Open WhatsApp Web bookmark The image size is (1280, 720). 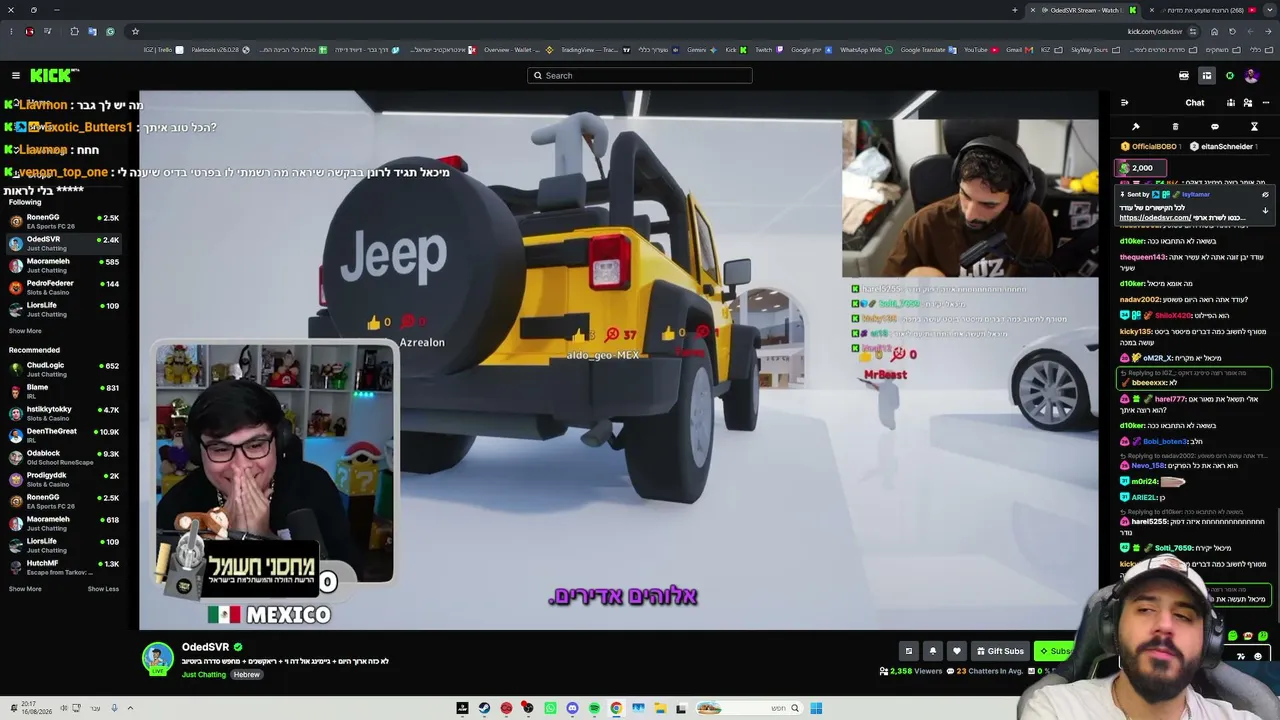tap(868, 49)
